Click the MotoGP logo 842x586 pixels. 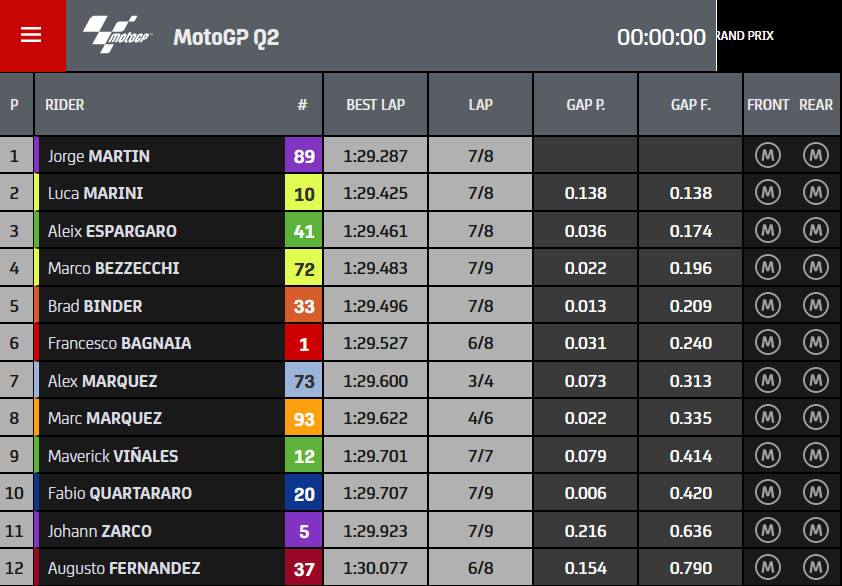[x=118, y=34]
